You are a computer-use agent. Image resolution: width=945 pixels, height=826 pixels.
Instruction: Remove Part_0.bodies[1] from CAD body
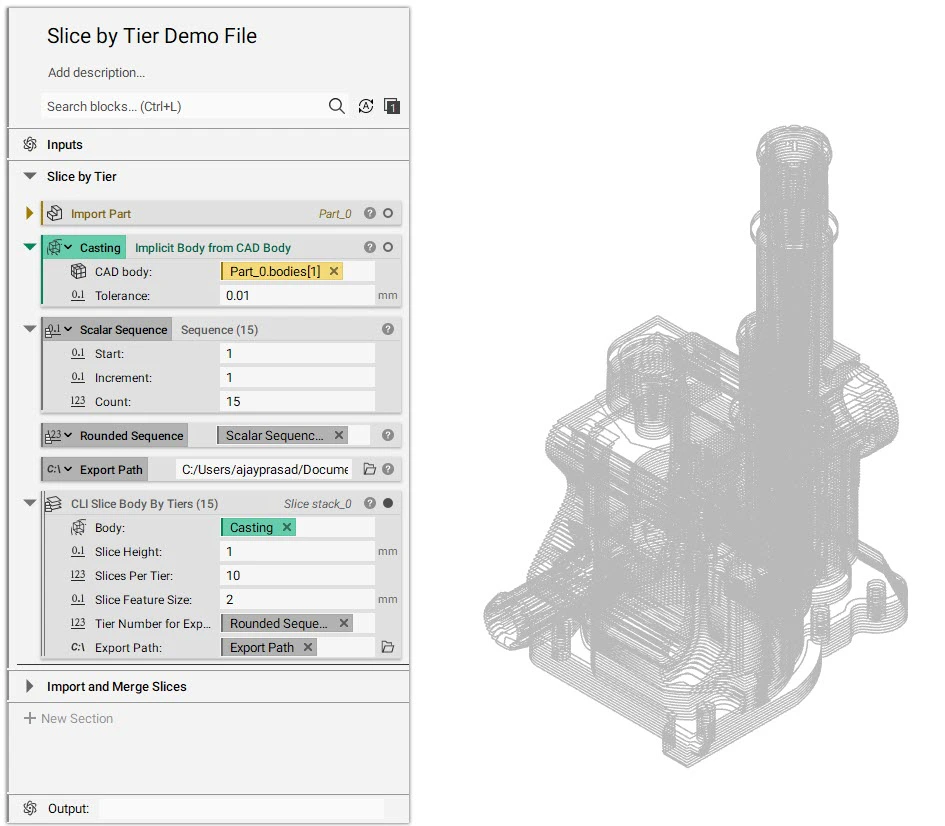(334, 271)
